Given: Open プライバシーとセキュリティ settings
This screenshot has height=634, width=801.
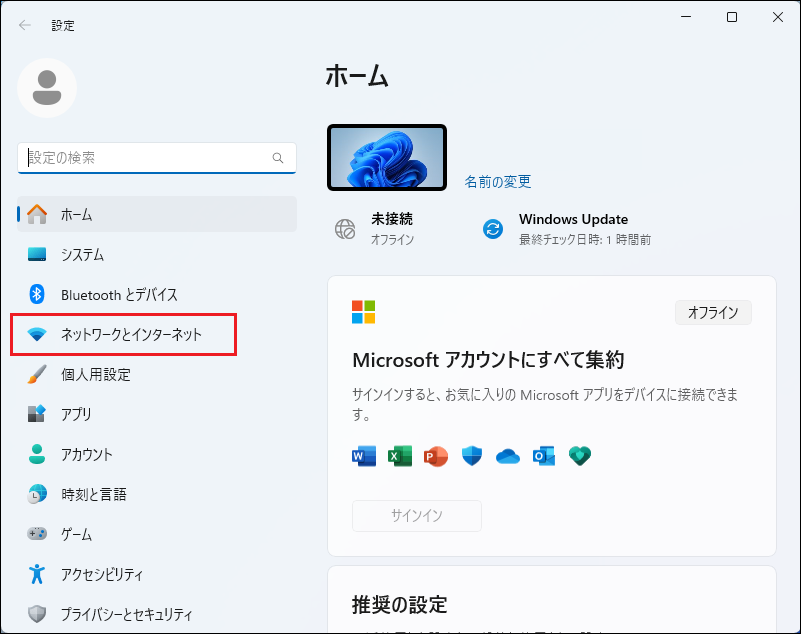Looking at the screenshot, I should pyautogui.click(x=126, y=614).
